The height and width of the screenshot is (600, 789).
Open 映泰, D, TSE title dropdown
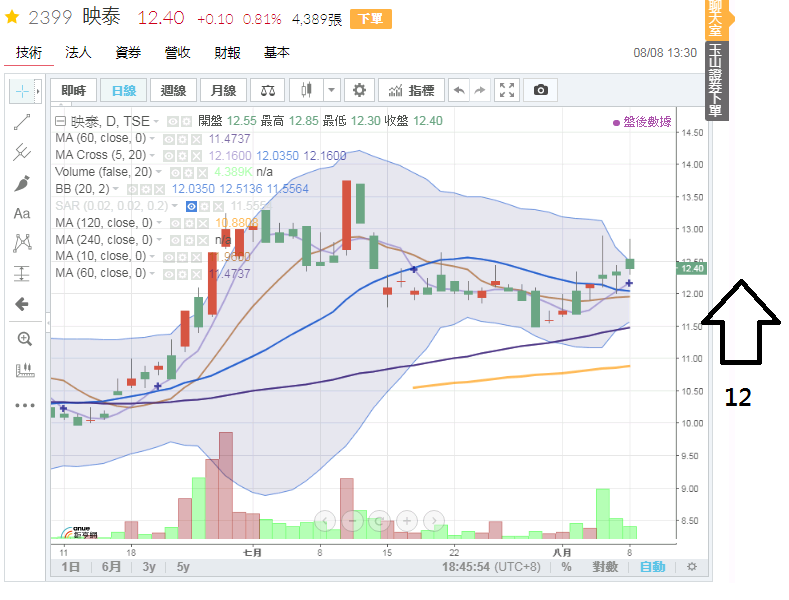(x=156, y=121)
